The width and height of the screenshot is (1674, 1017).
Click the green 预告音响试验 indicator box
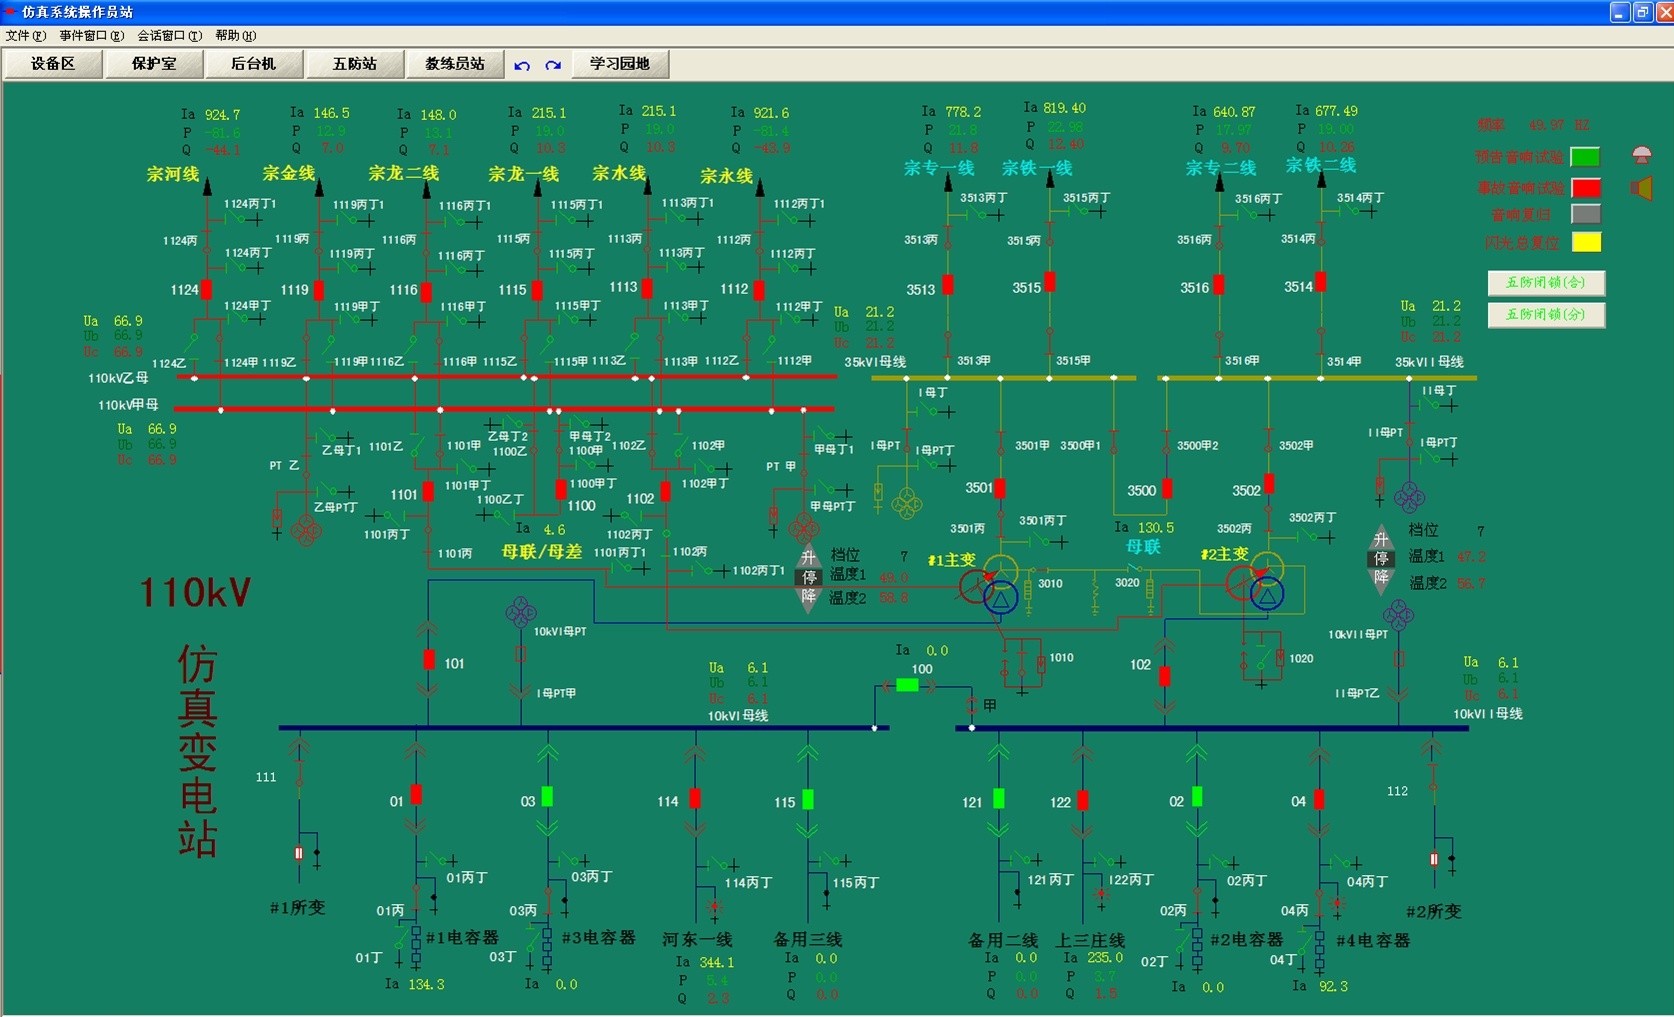tap(1585, 157)
